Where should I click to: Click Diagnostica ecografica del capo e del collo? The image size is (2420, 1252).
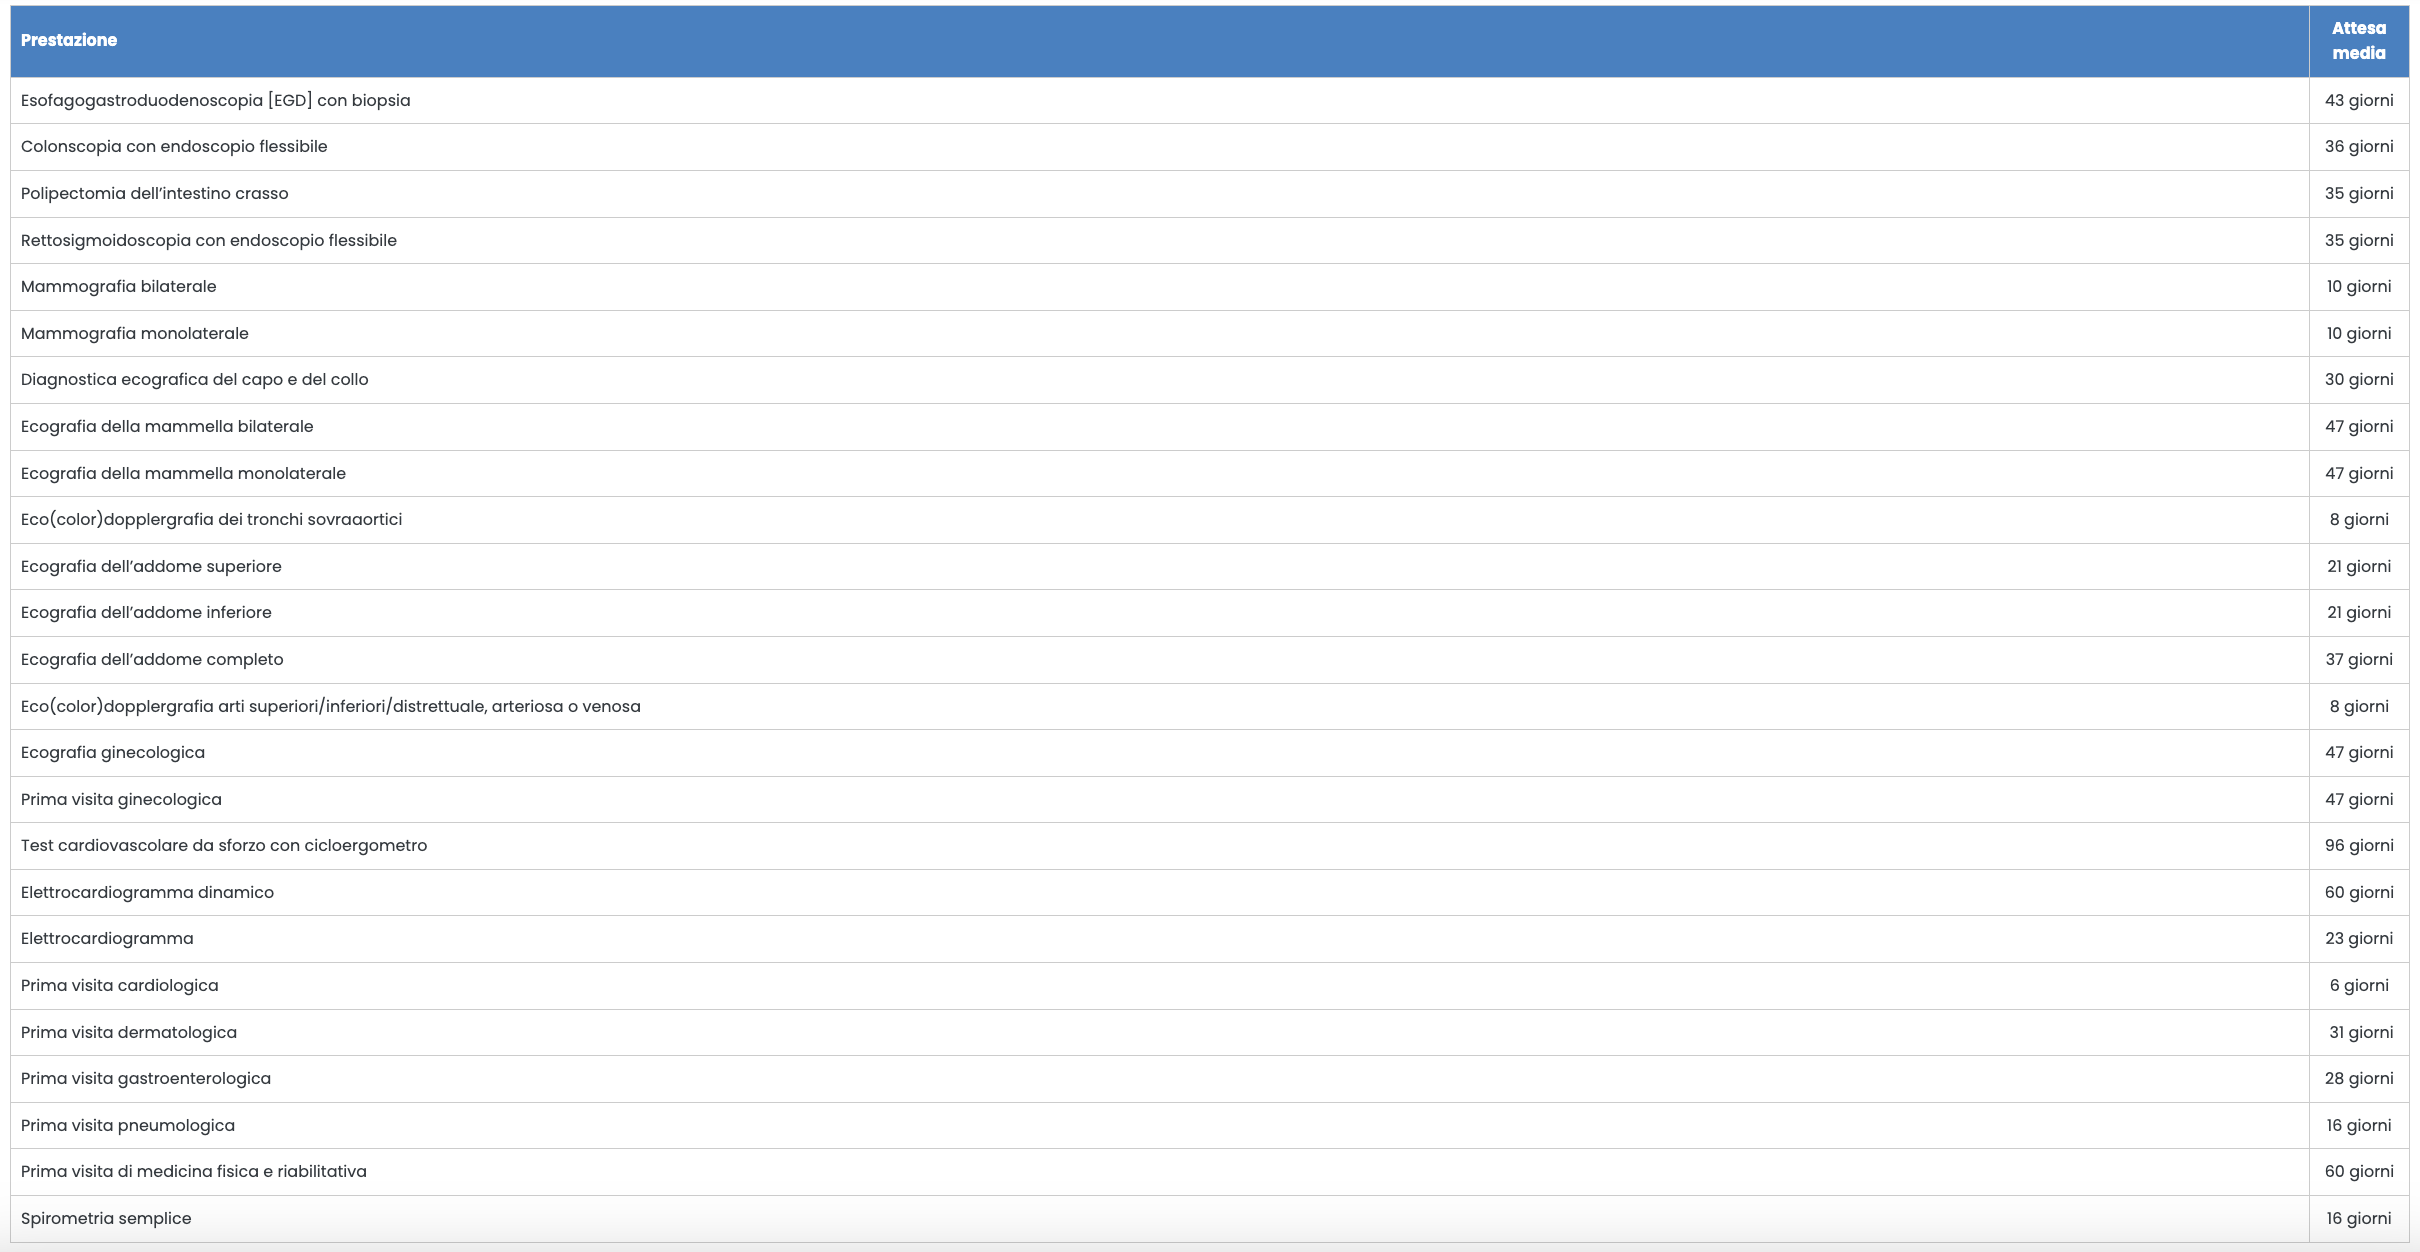195,379
